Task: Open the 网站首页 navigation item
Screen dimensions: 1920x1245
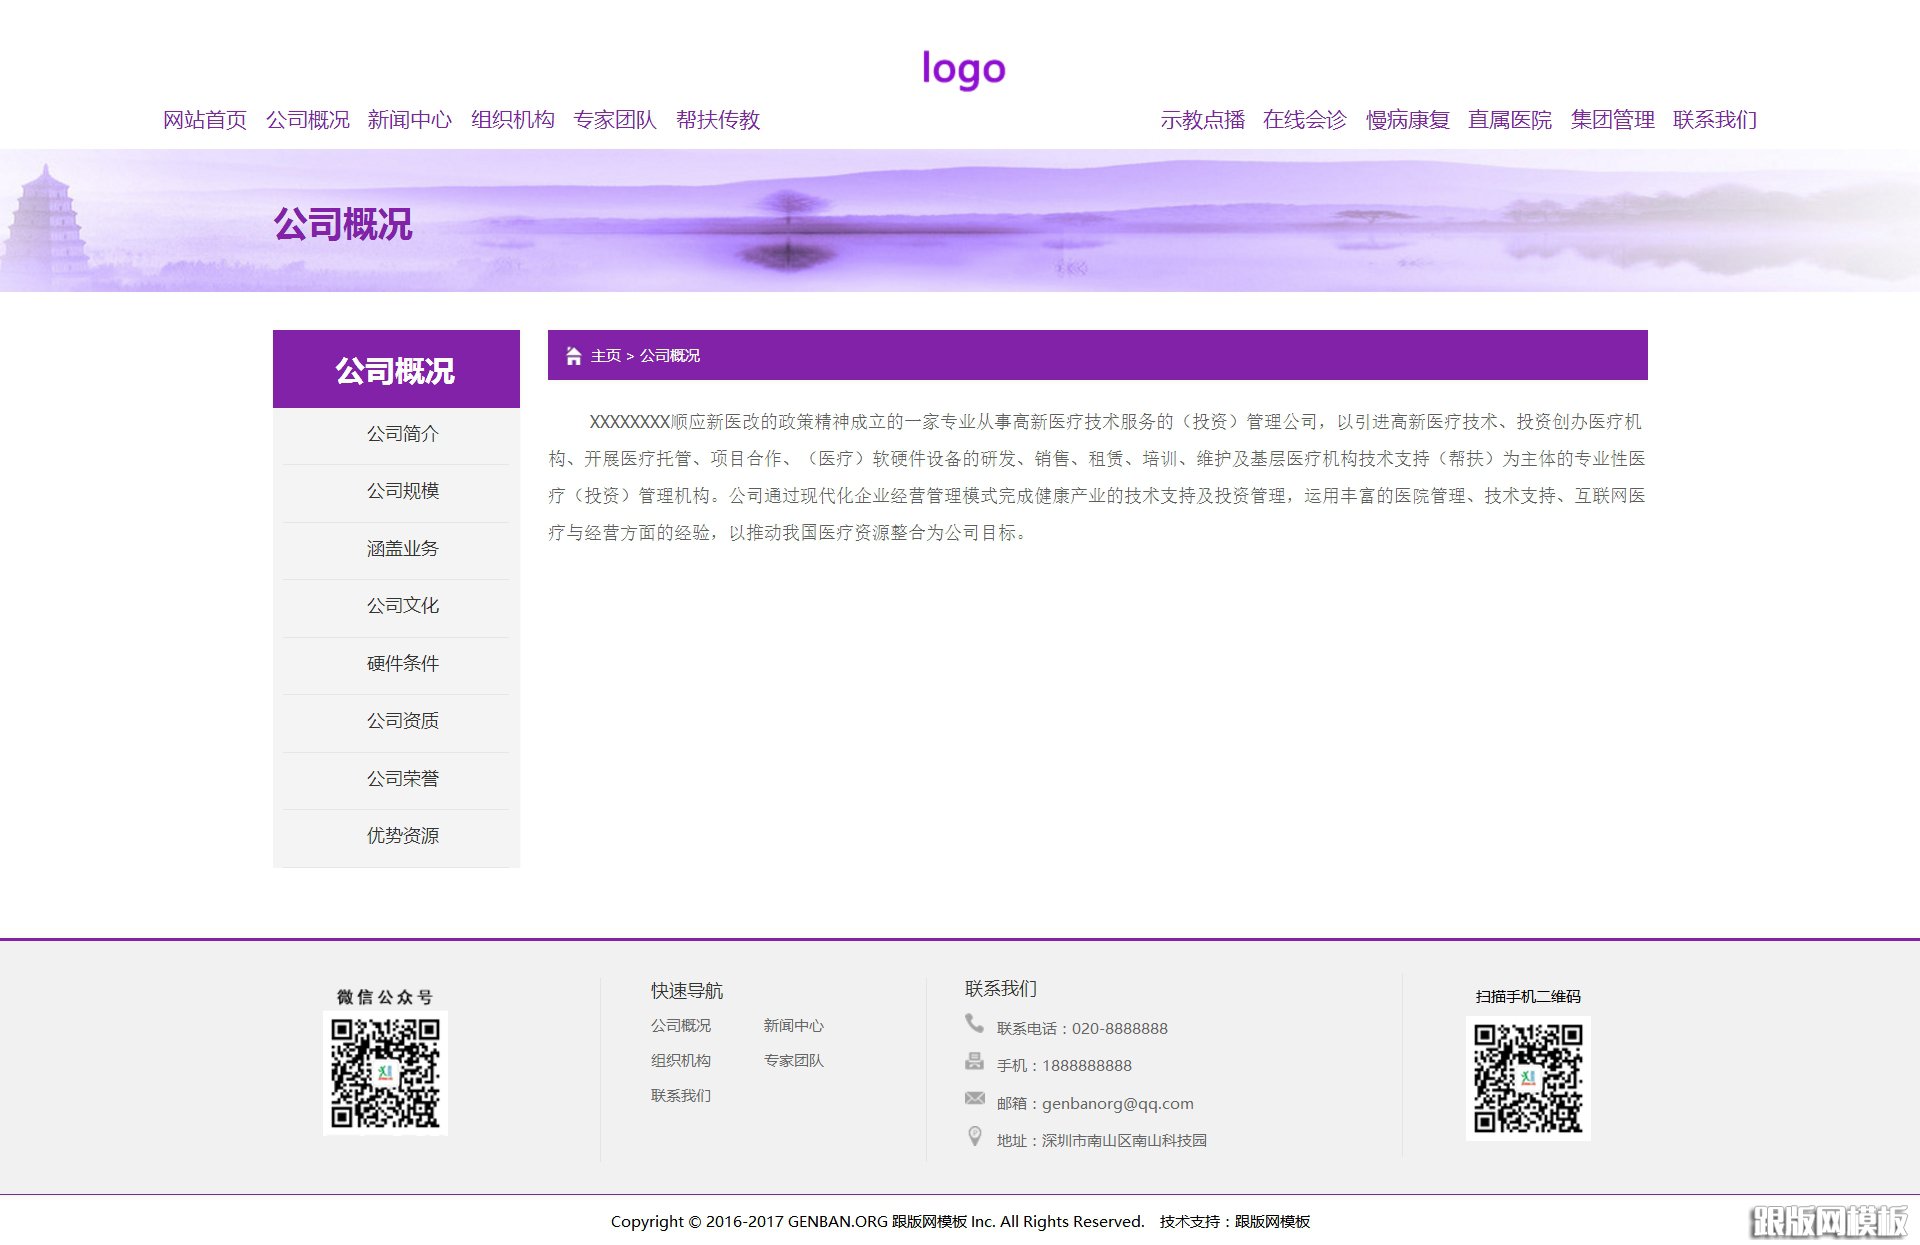Action: 205,119
